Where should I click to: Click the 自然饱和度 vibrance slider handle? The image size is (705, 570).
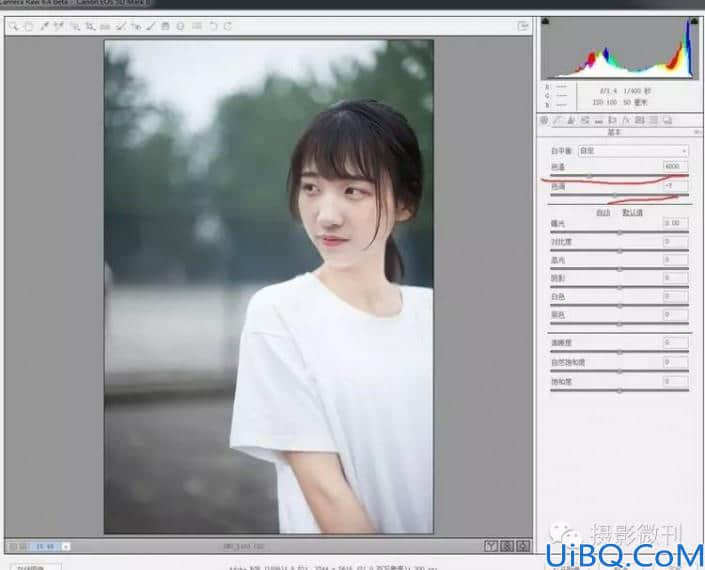click(x=620, y=371)
